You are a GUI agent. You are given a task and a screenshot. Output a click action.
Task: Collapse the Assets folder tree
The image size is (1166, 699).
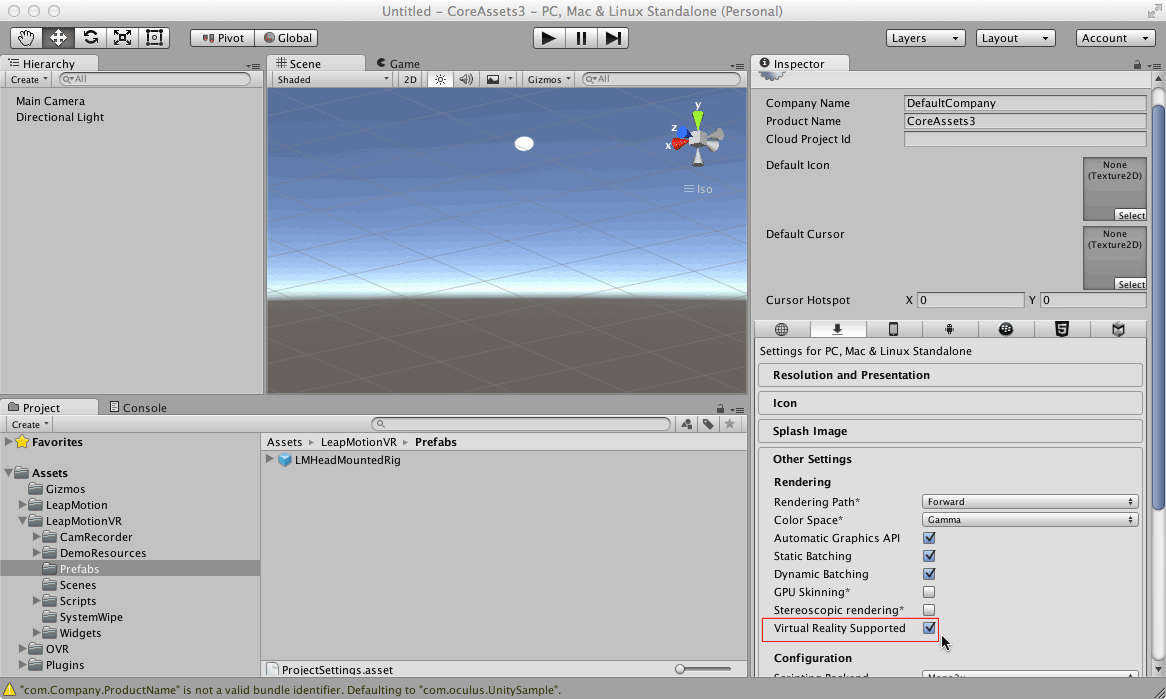click(x=9, y=473)
